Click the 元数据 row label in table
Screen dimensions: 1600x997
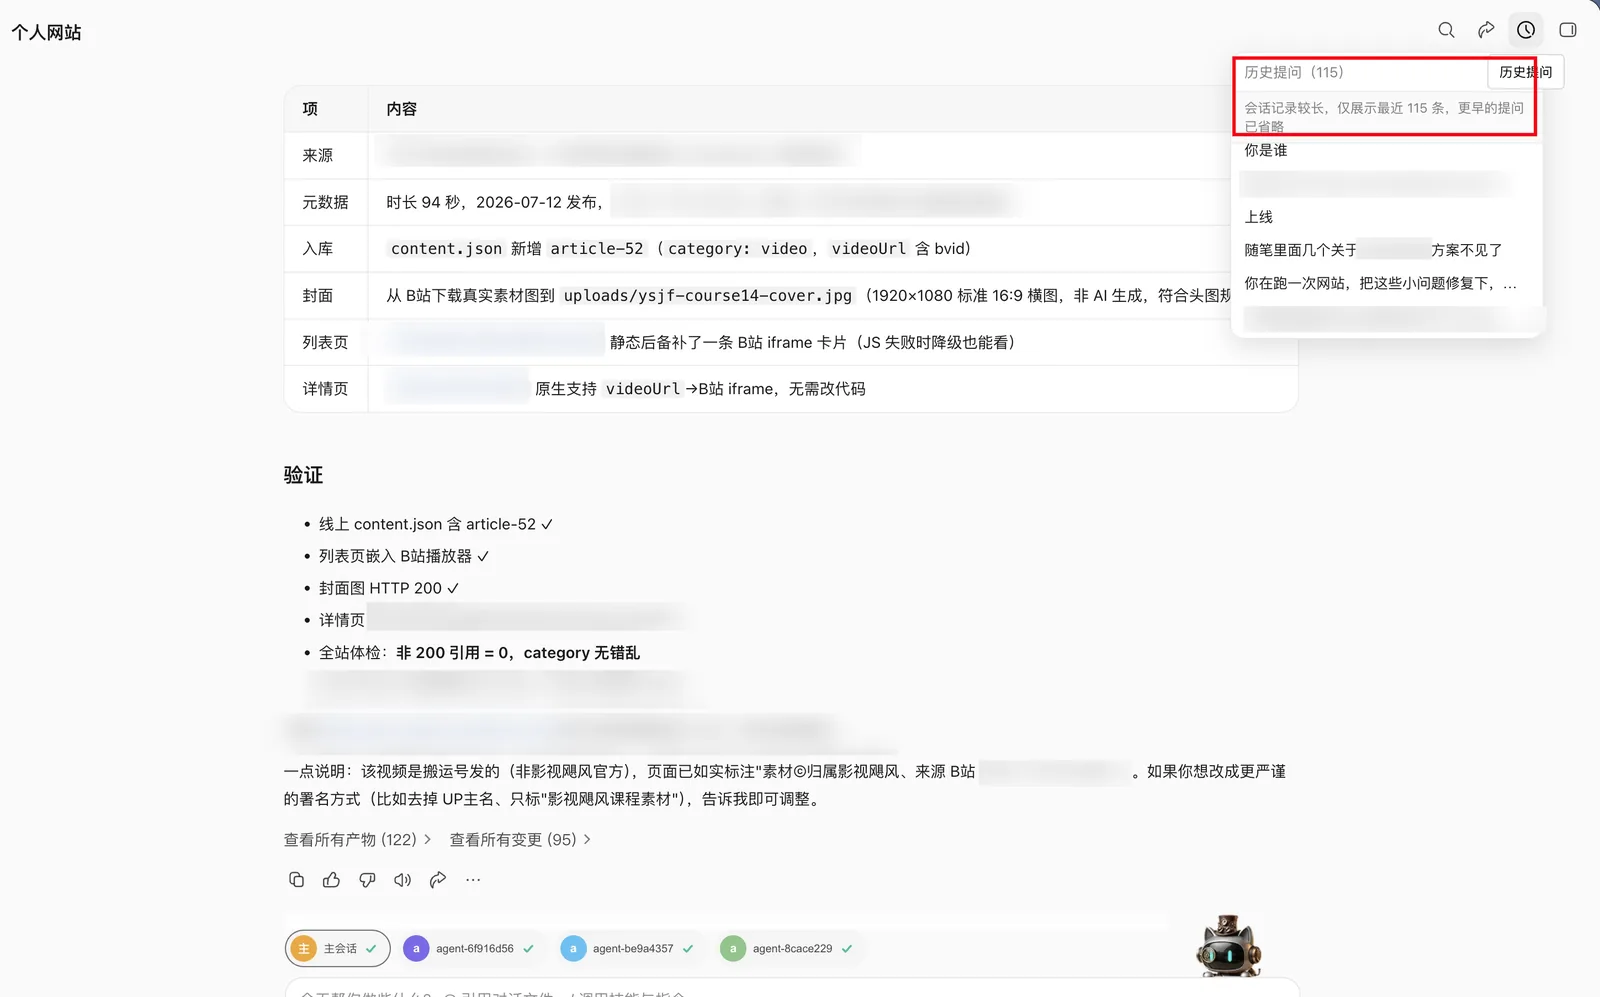[326, 202]
